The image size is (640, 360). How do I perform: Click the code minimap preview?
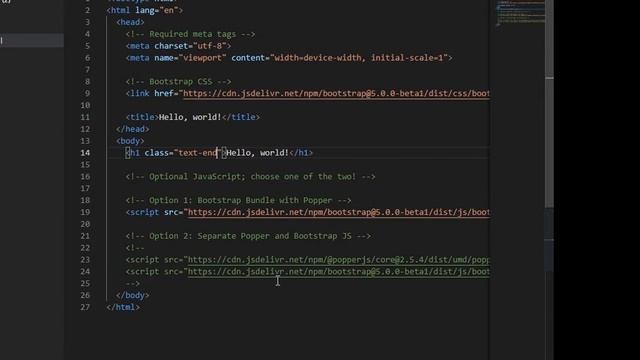pos(520,13)
